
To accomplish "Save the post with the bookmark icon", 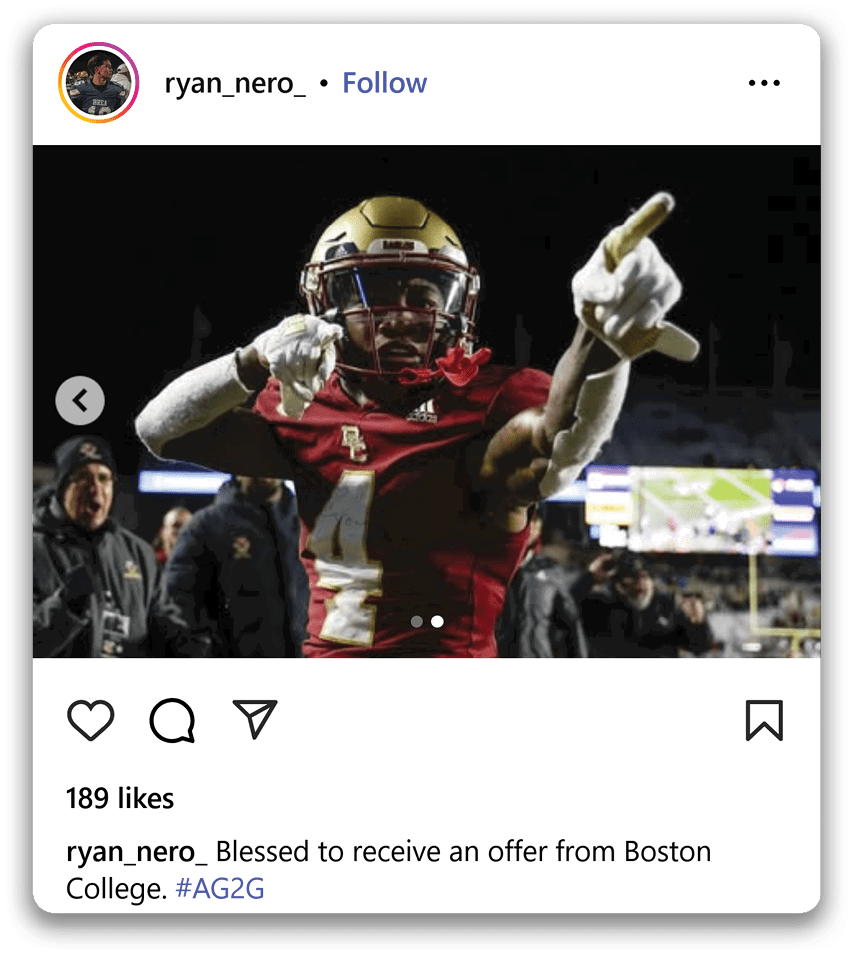I will pyautogui.click(x=764, y=720).
